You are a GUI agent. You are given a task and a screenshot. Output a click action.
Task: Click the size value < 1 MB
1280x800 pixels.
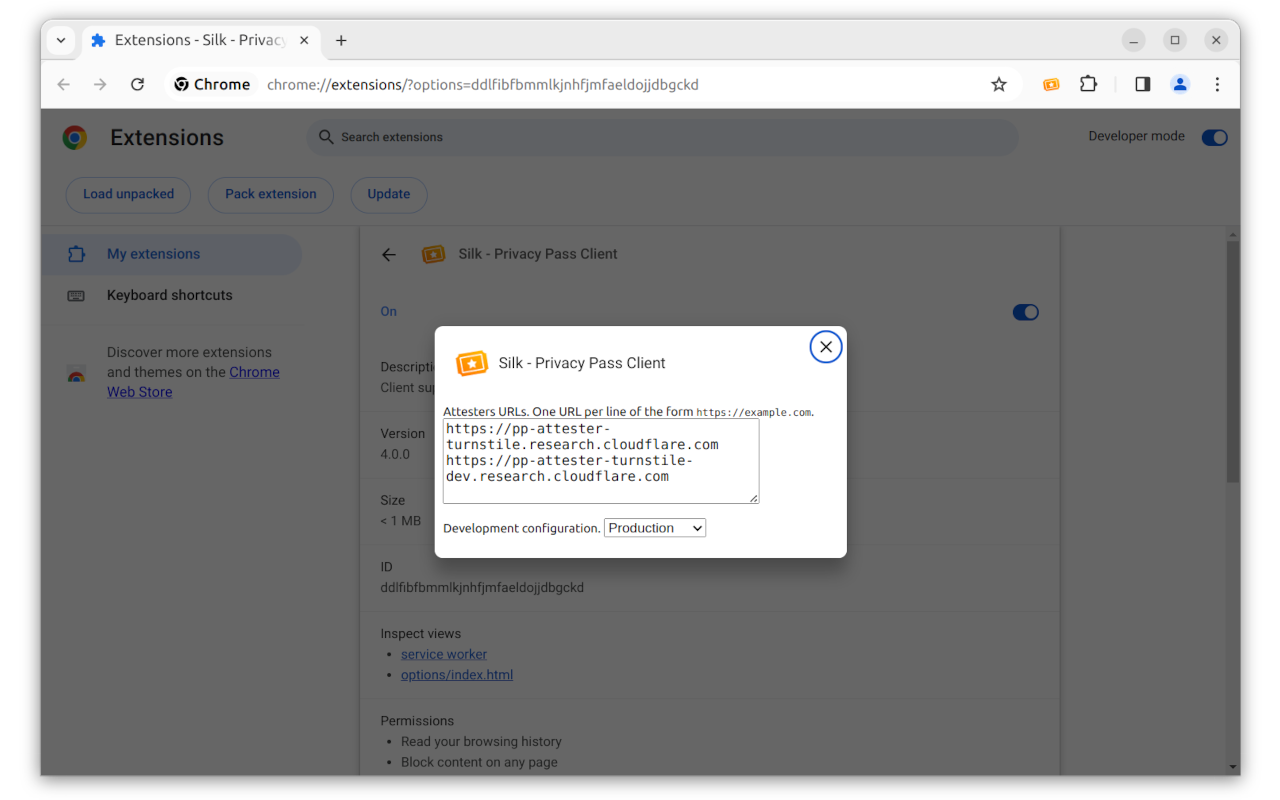(400, 521)
